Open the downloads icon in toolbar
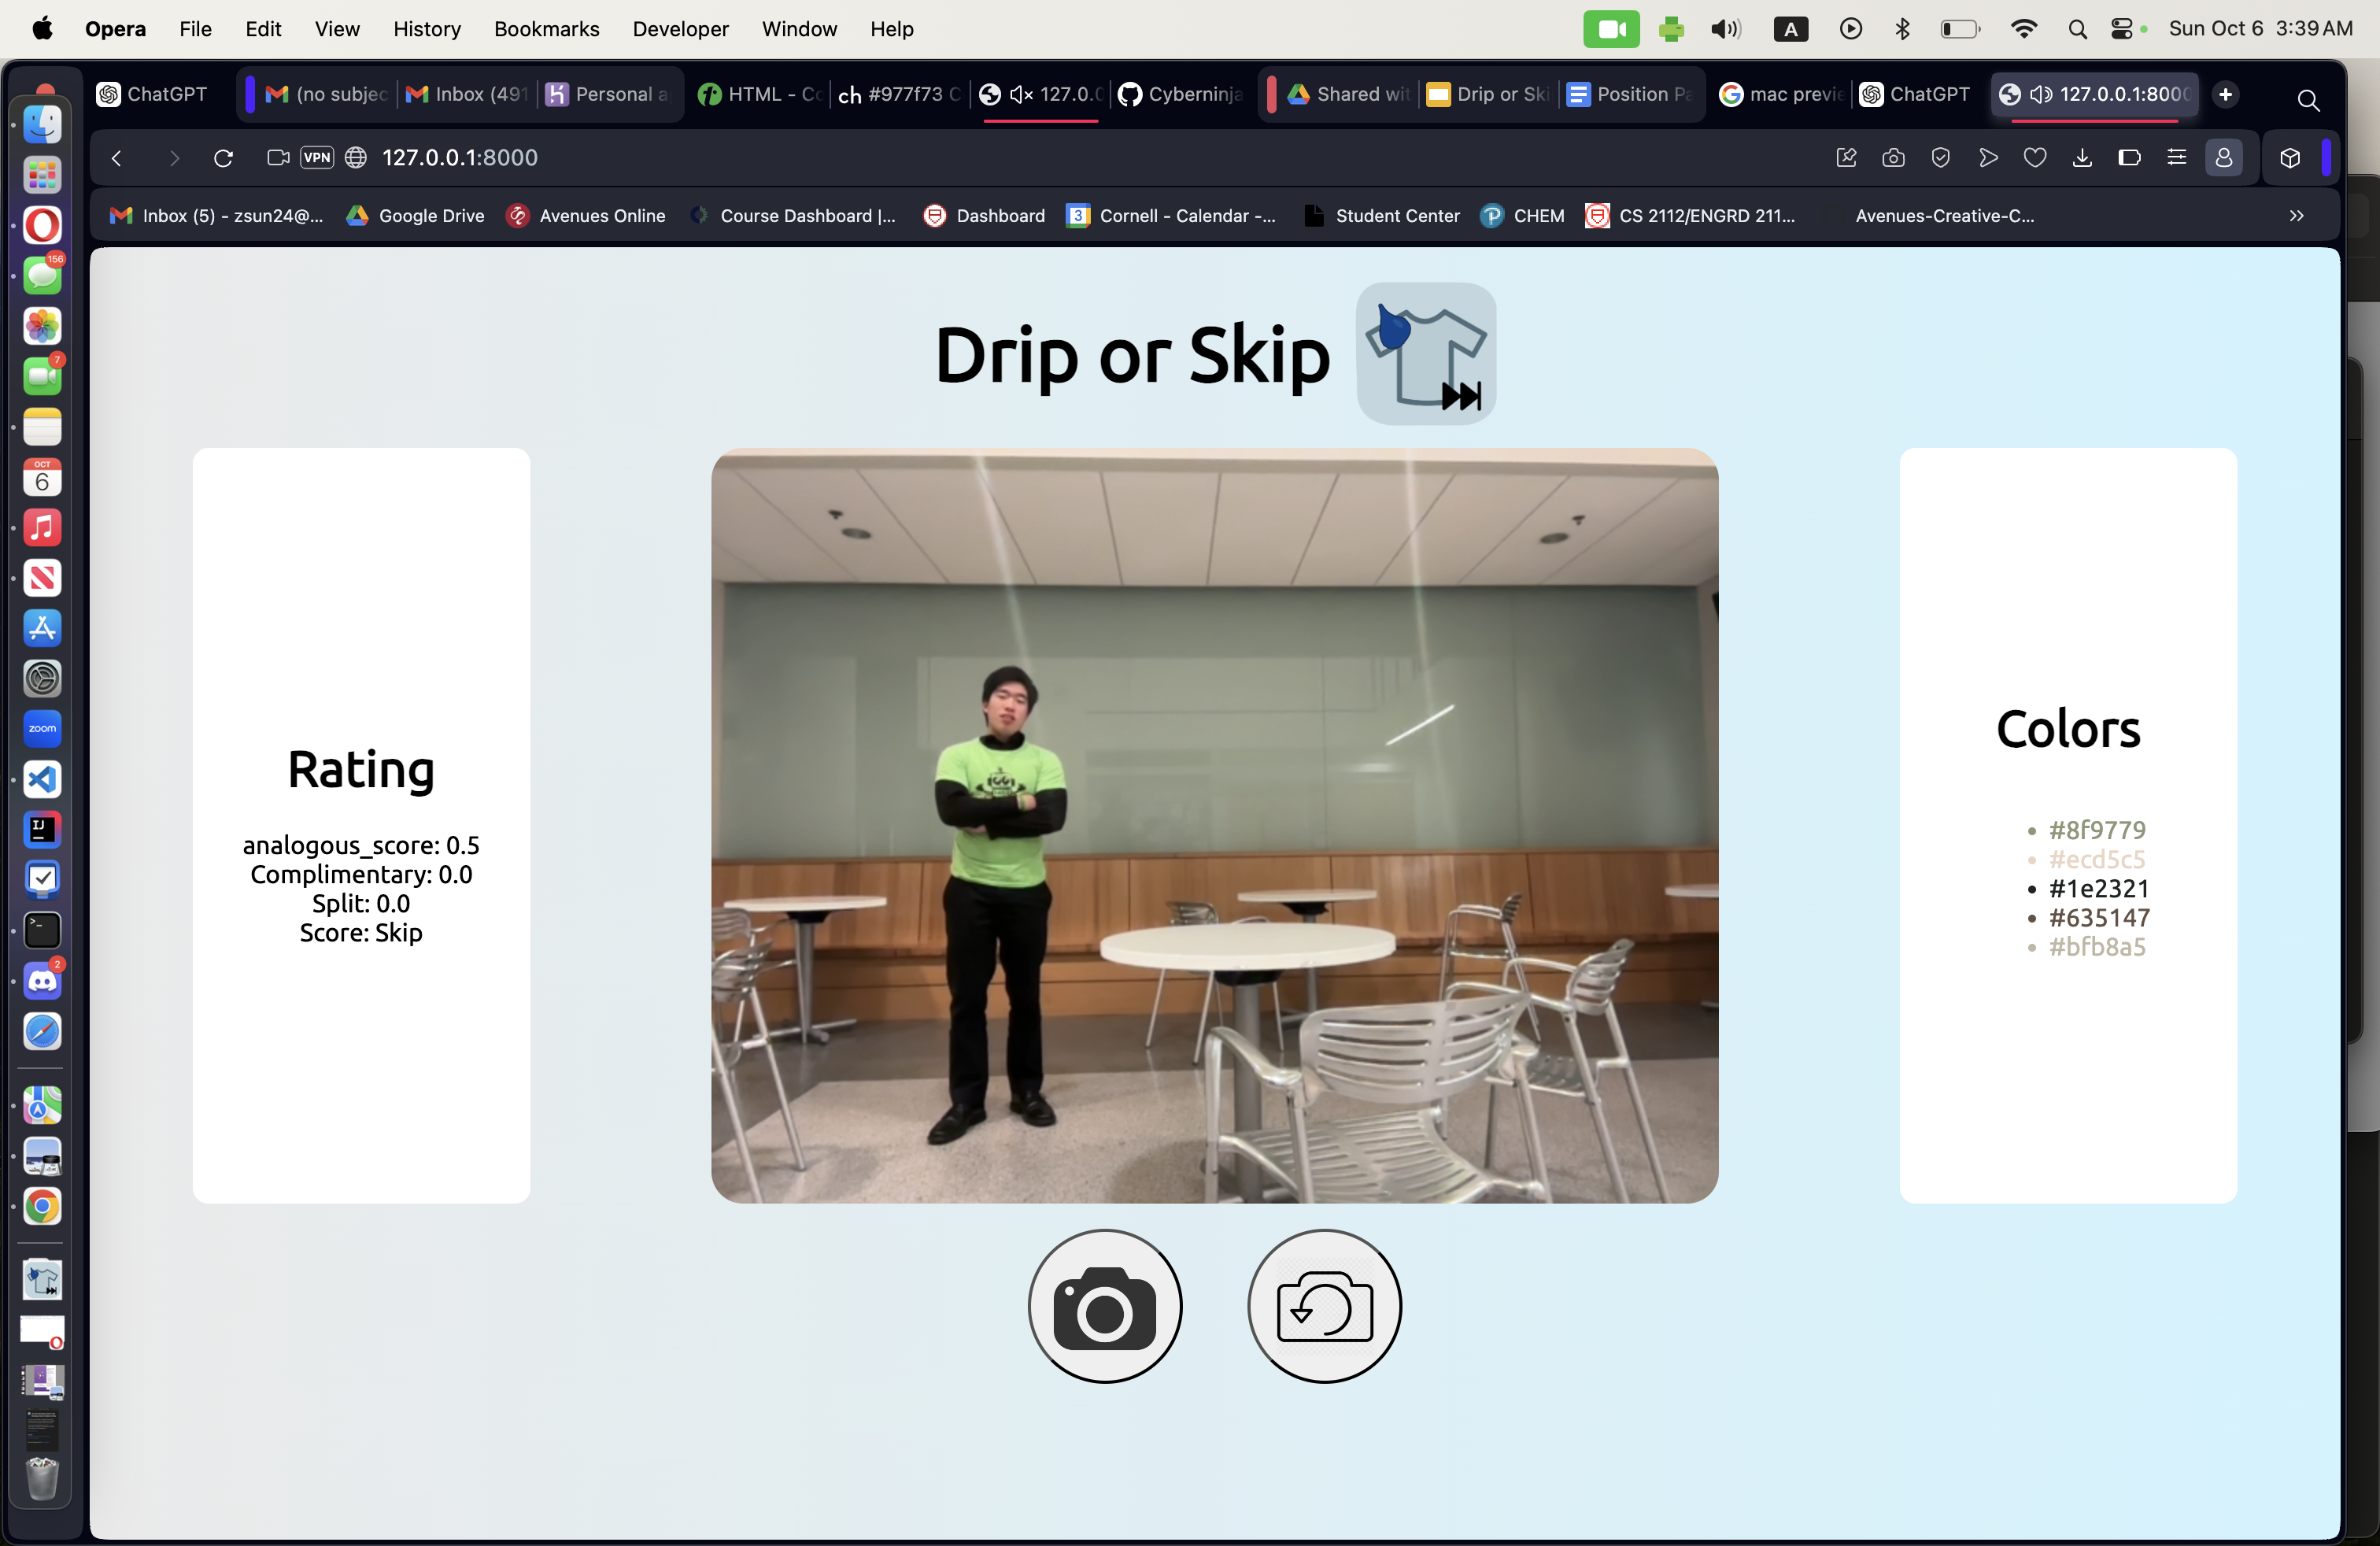The image size is (2380, 1546). 2082,158
